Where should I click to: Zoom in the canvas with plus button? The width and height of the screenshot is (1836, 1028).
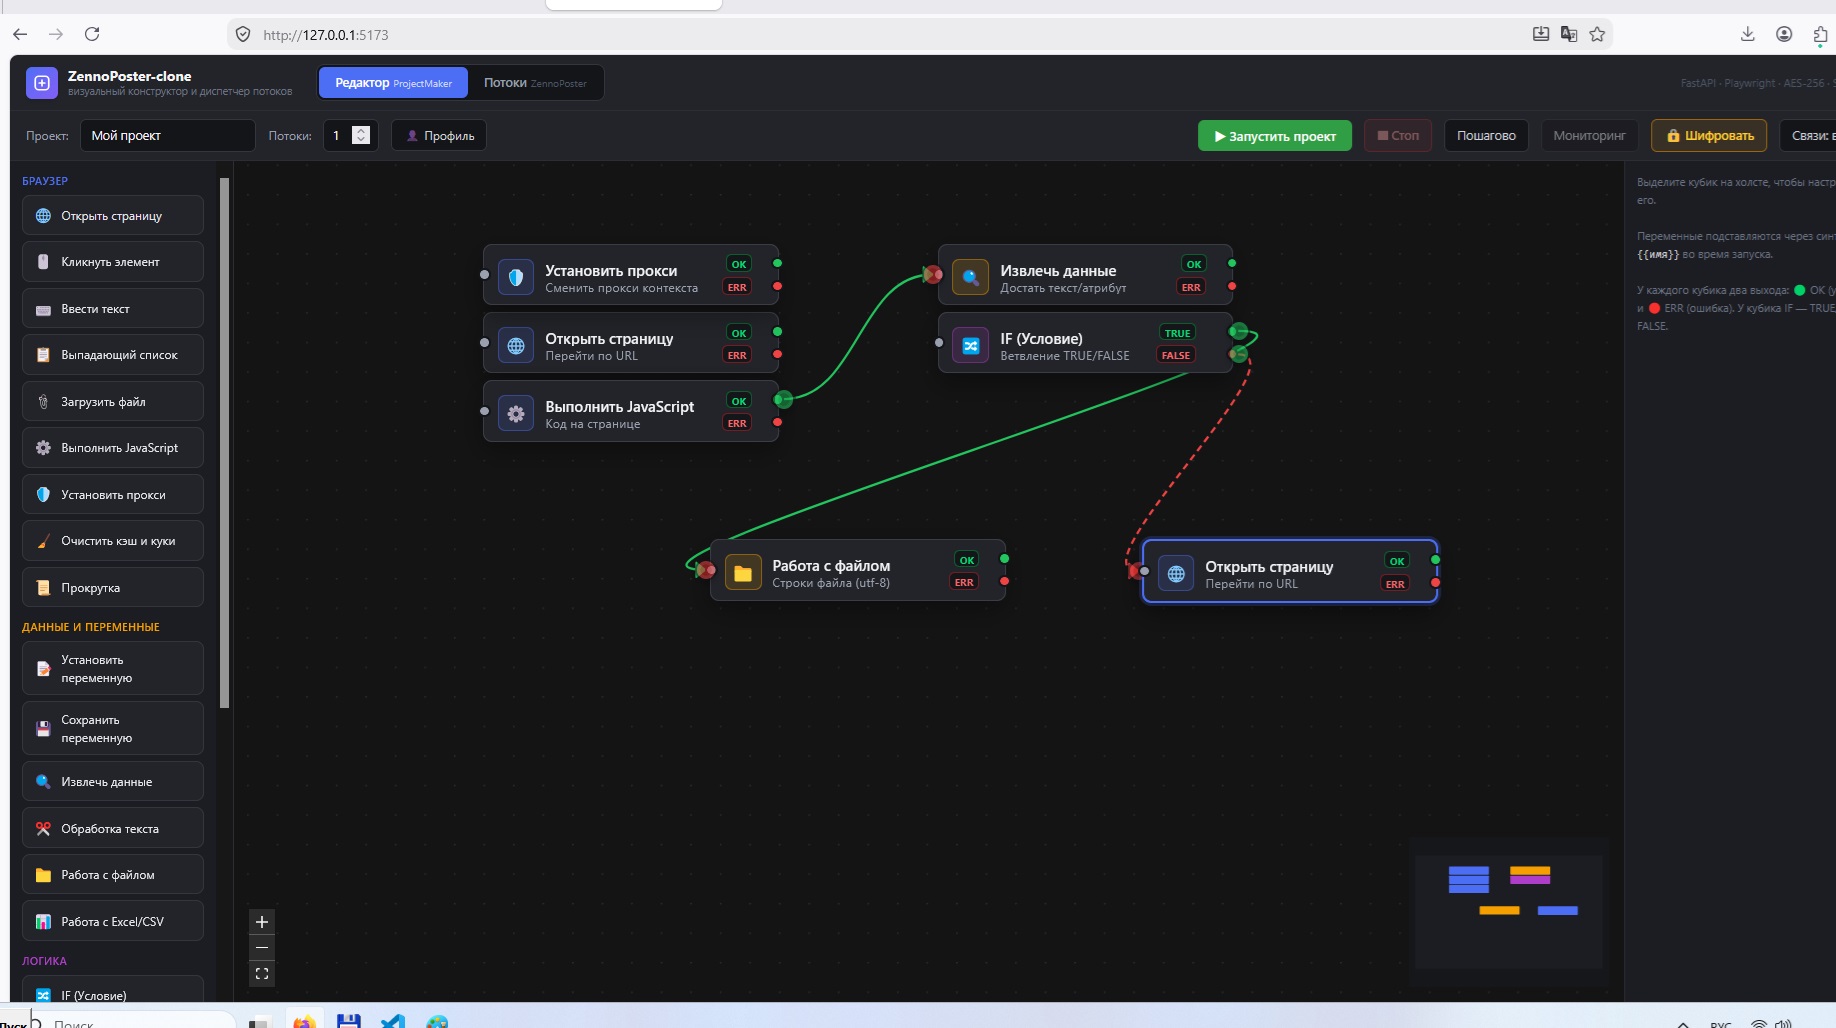[x=262, y=922]
